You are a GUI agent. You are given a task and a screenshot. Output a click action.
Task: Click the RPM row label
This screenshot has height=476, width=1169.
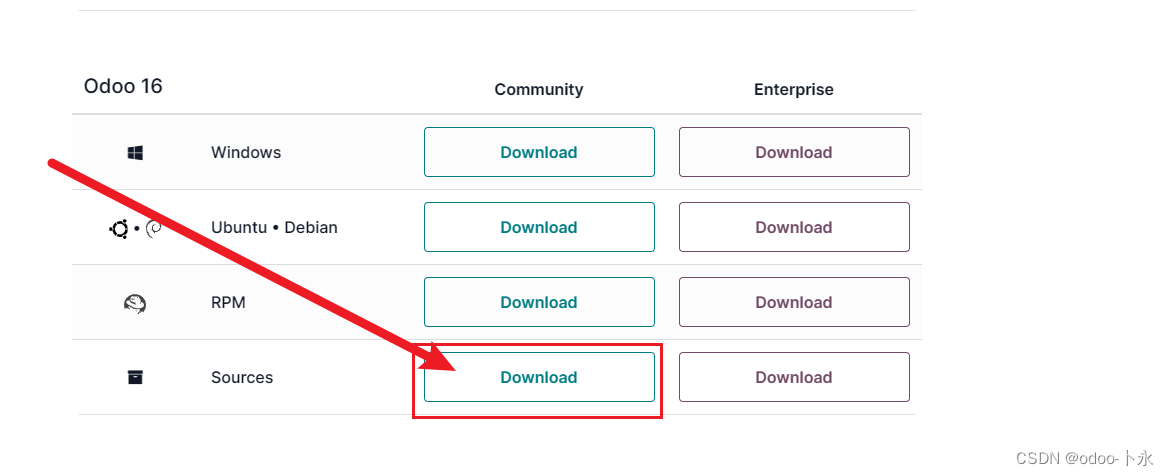click(x=228, y=302)
